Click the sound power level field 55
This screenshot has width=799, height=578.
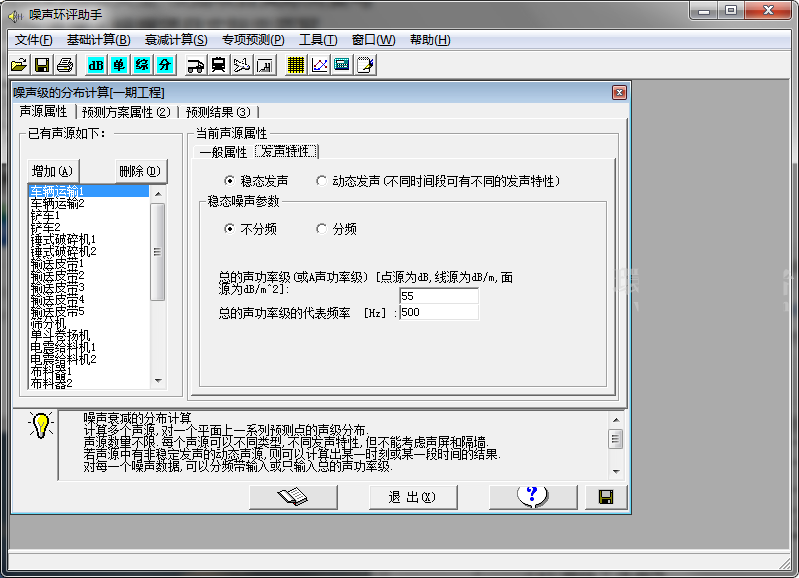pyautogui.click(x=439, y=296)
